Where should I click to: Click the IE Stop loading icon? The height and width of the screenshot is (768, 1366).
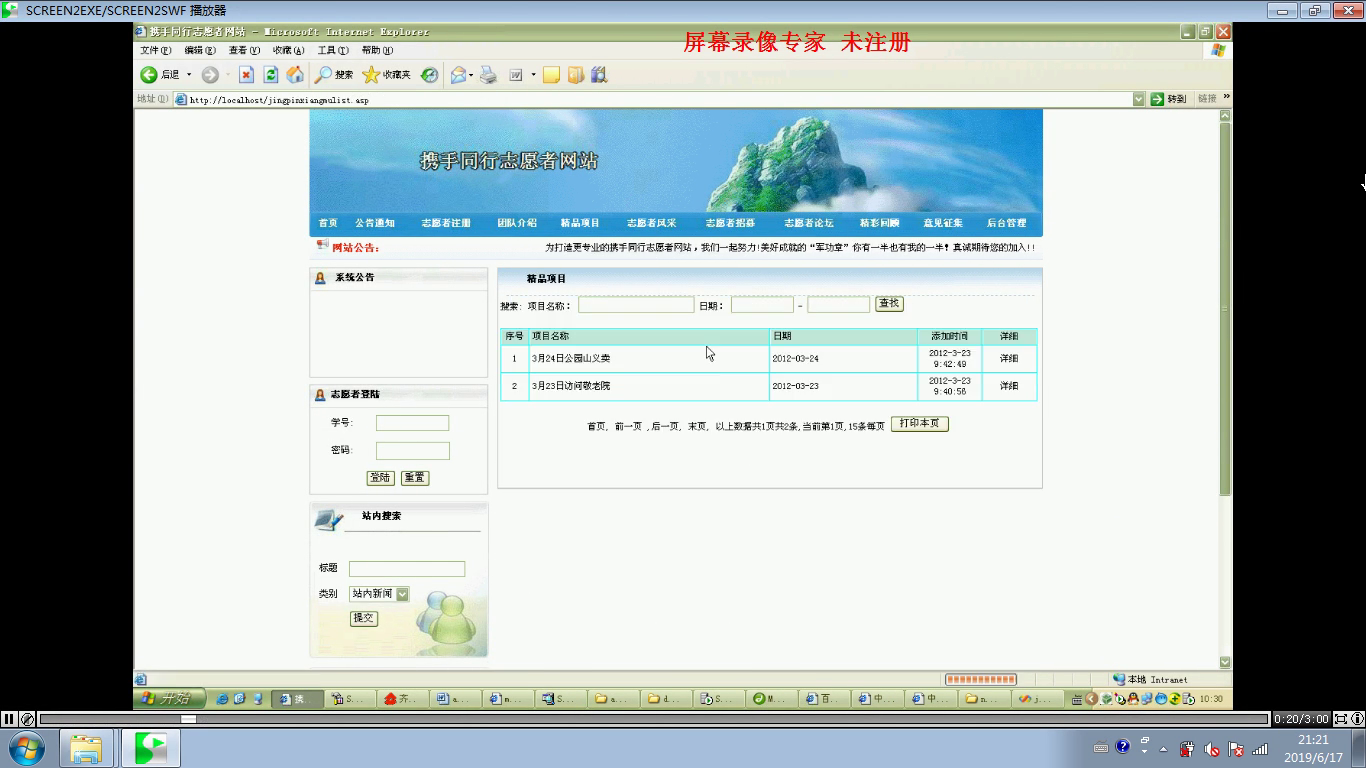tap(246, 75)
